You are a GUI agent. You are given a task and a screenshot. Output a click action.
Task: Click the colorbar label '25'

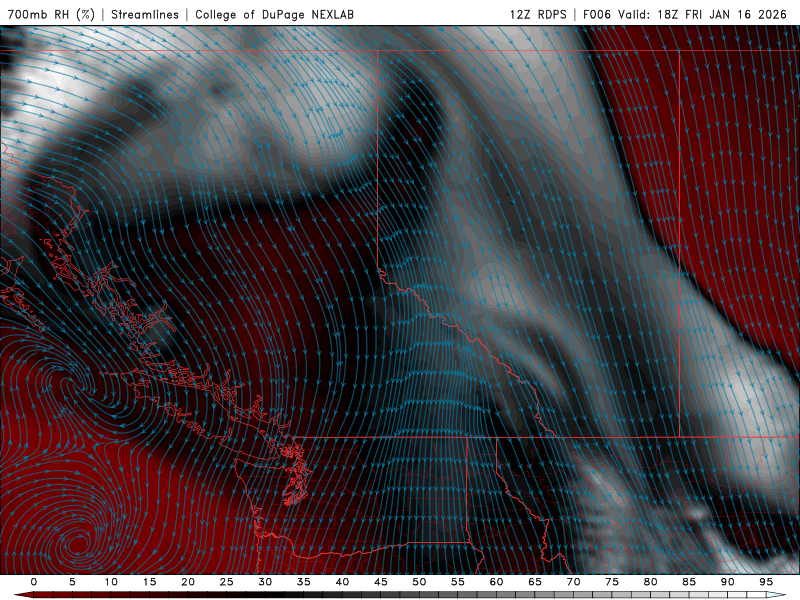tap(227, 582)
